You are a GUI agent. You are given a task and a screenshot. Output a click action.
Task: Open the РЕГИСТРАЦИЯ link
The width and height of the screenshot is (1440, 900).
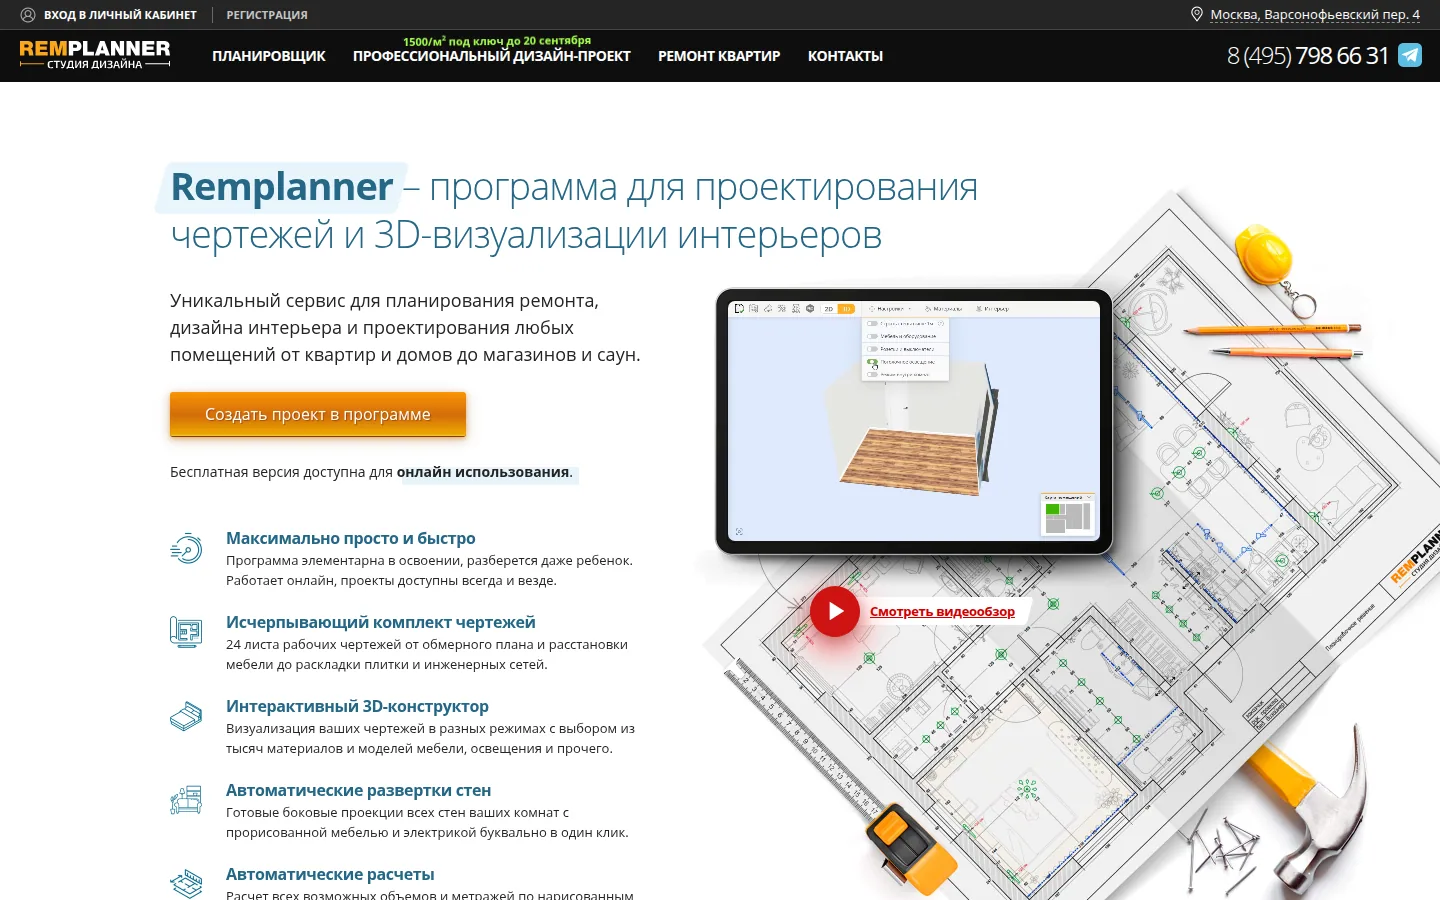pos(267,15)
